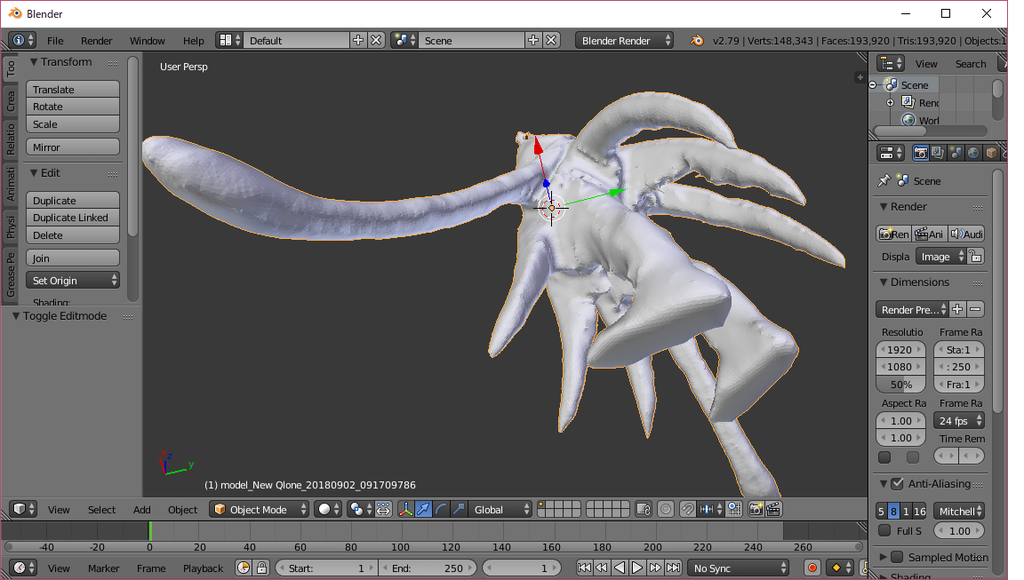
Task: Add a render preset with plus
Action: point(957,310)
